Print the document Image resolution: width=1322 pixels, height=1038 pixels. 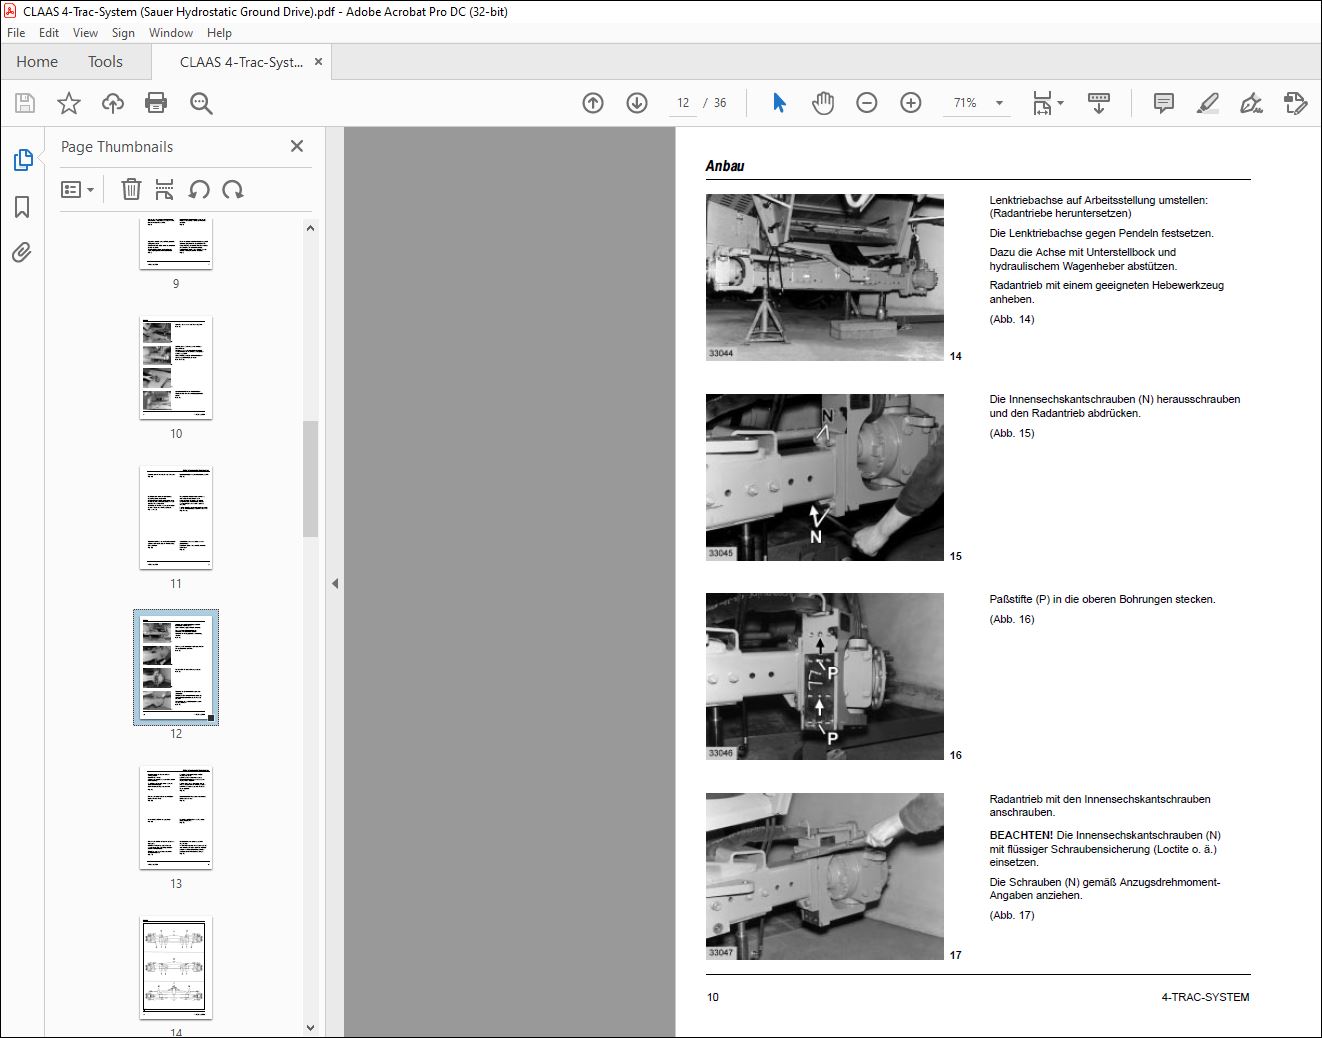pyautogui.click(x=156, y=103)
